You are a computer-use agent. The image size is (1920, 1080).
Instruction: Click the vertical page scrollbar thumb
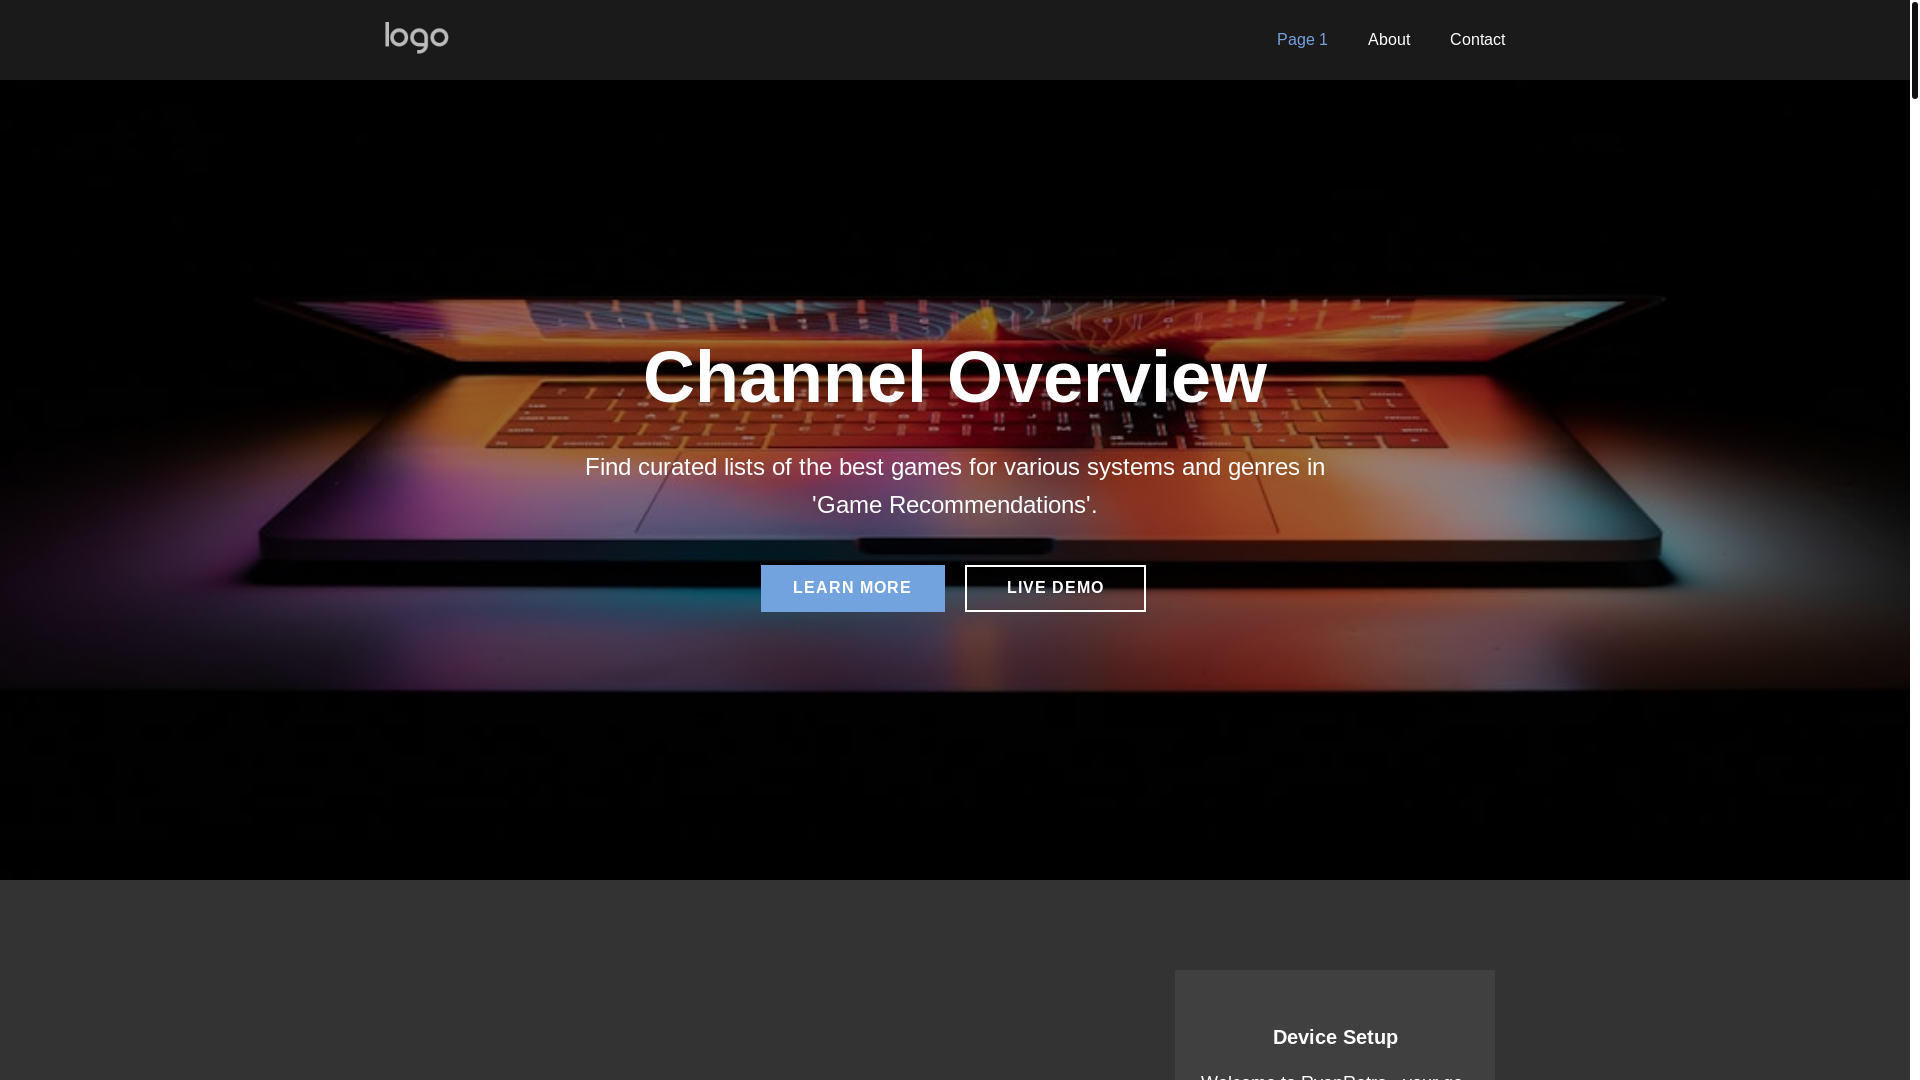tap(1914, 50)
